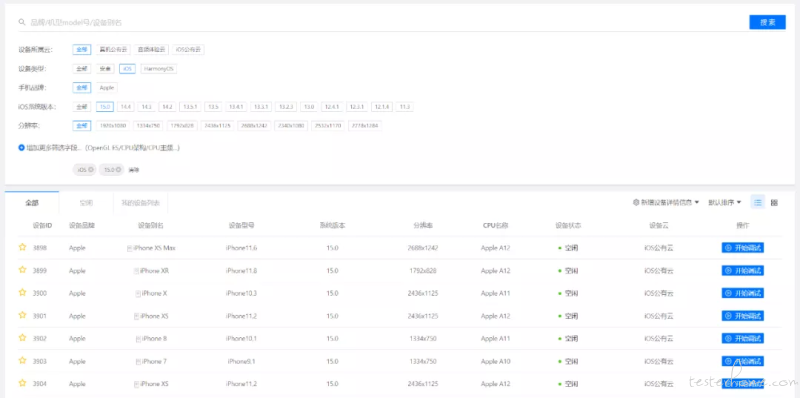Open the my device list tab

point(140,203)
